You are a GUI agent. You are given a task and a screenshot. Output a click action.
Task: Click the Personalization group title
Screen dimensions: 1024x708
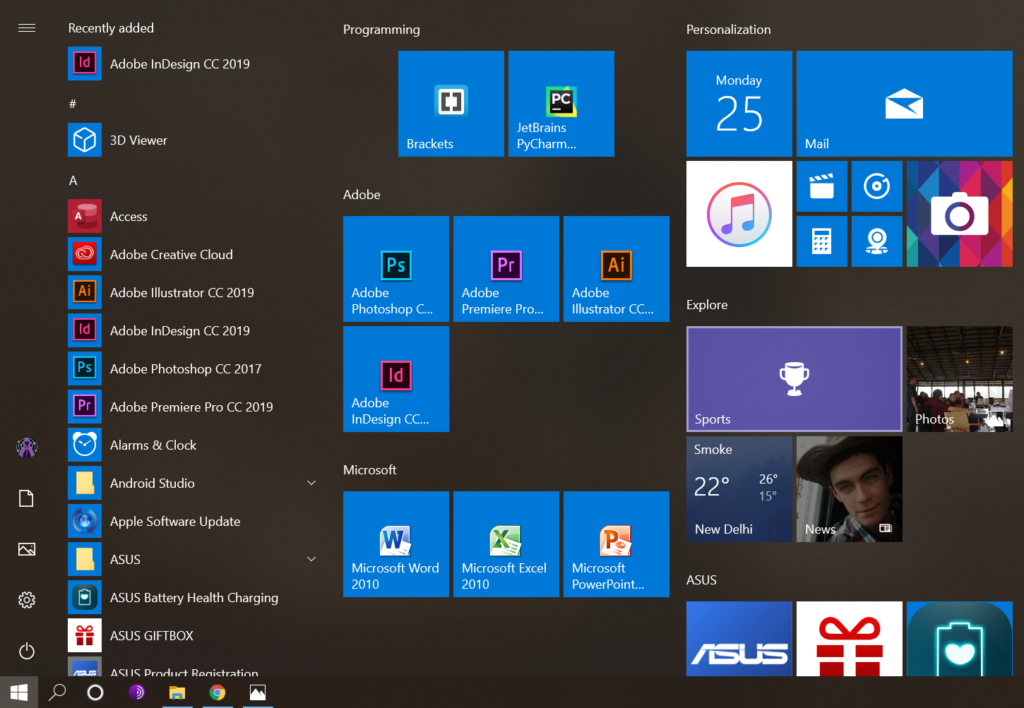click(728, 29)
